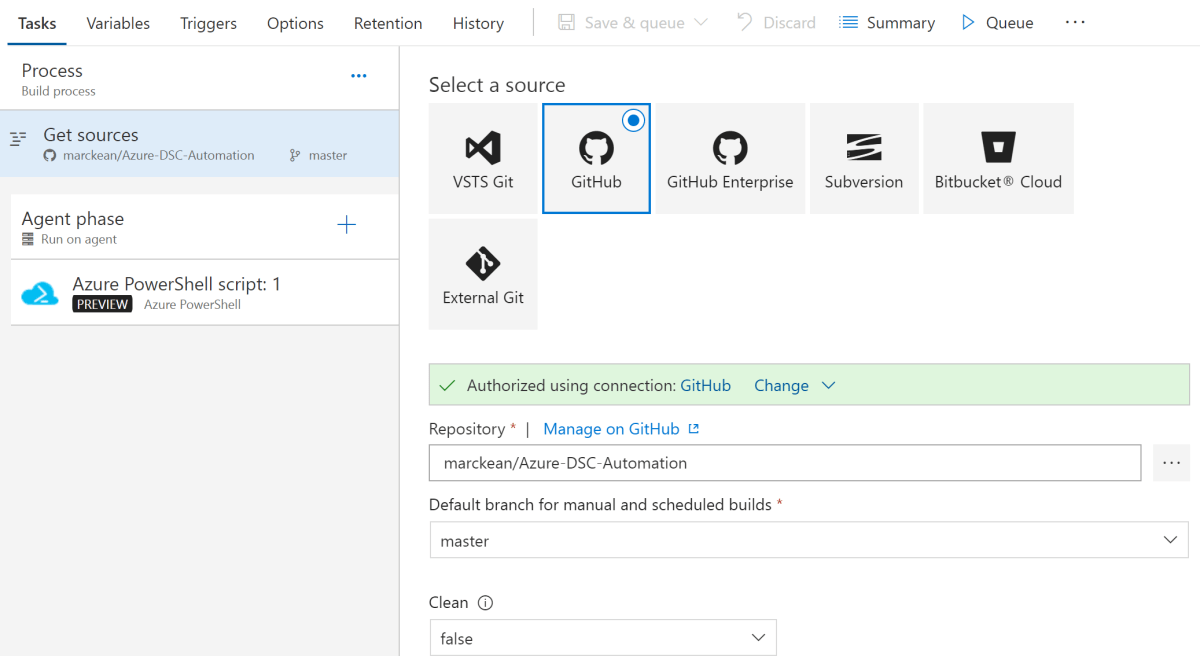Screen dimensions: 1200x656
Task: Click the Repository text field
Action: 785,463
